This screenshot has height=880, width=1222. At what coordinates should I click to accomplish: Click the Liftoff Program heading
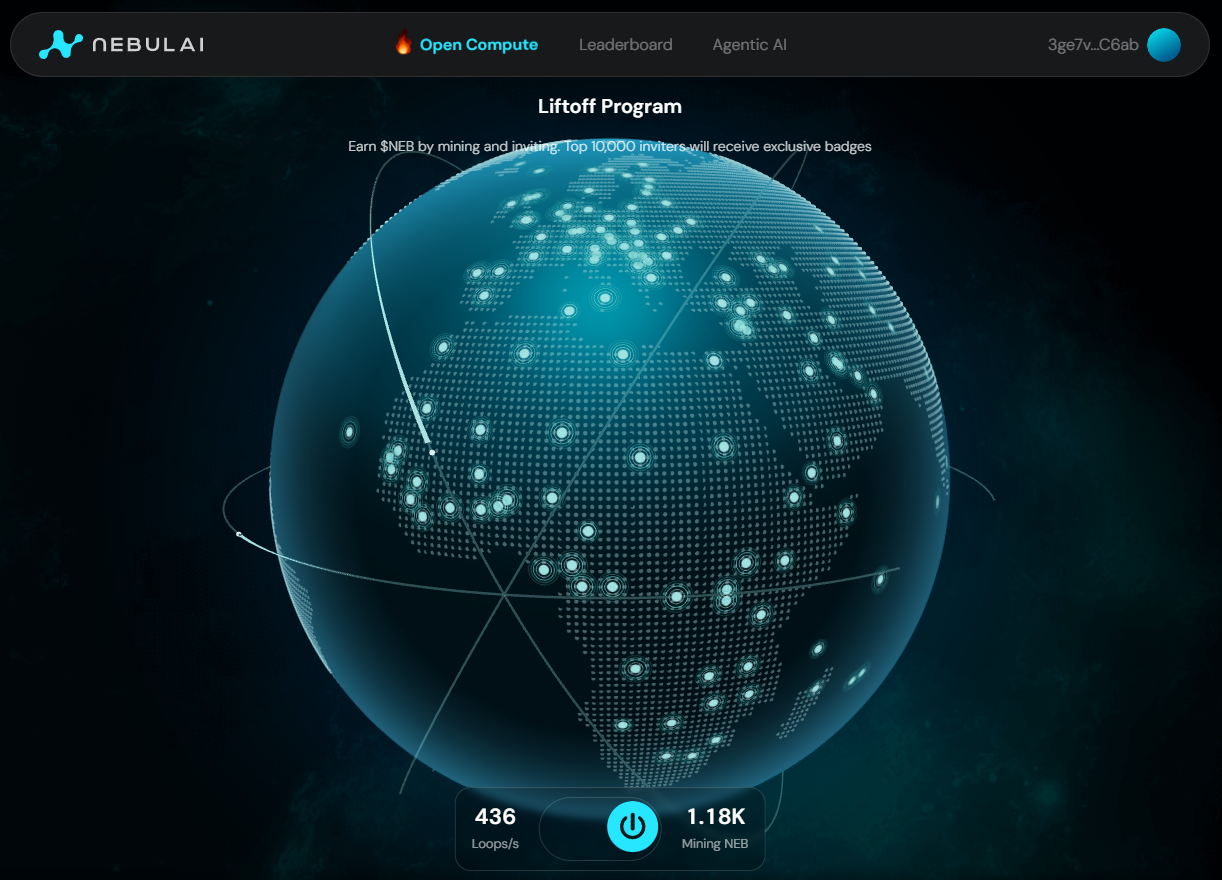610,106
